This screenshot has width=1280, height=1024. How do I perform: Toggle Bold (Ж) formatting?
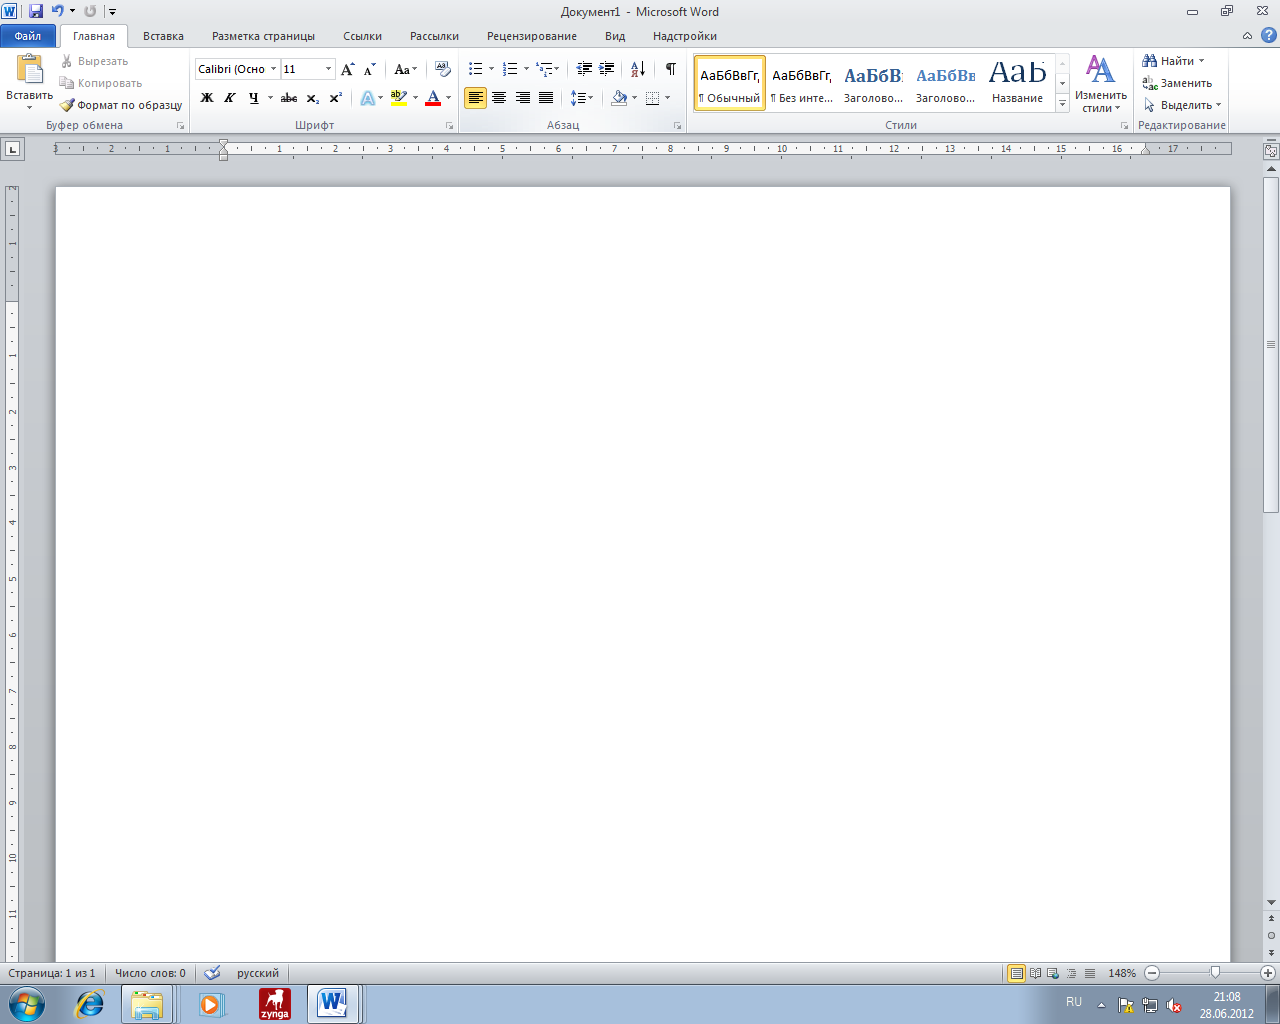point(207,98)
